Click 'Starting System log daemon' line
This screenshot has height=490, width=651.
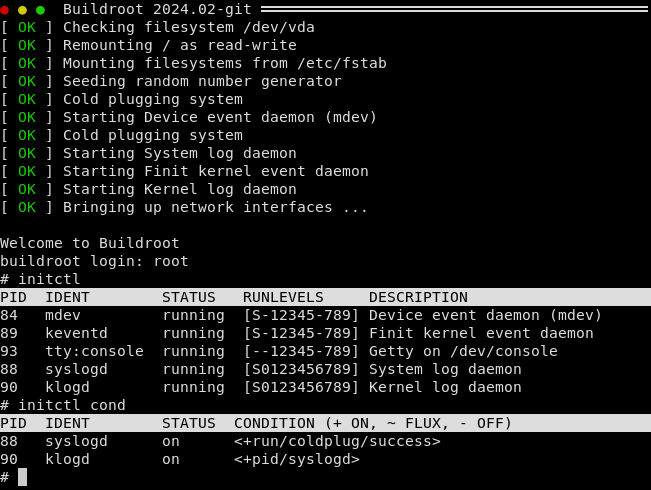tap(180, 153)
